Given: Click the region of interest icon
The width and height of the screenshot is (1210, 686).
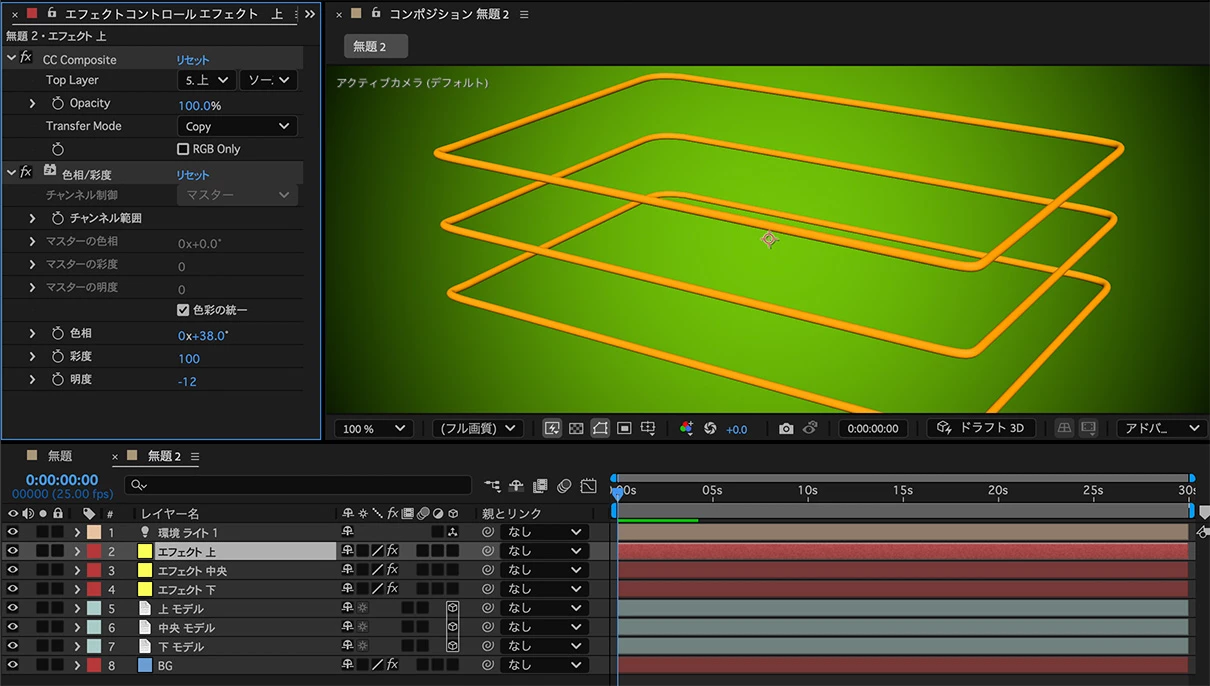Looking at the screenshot, I should [624, 428].
